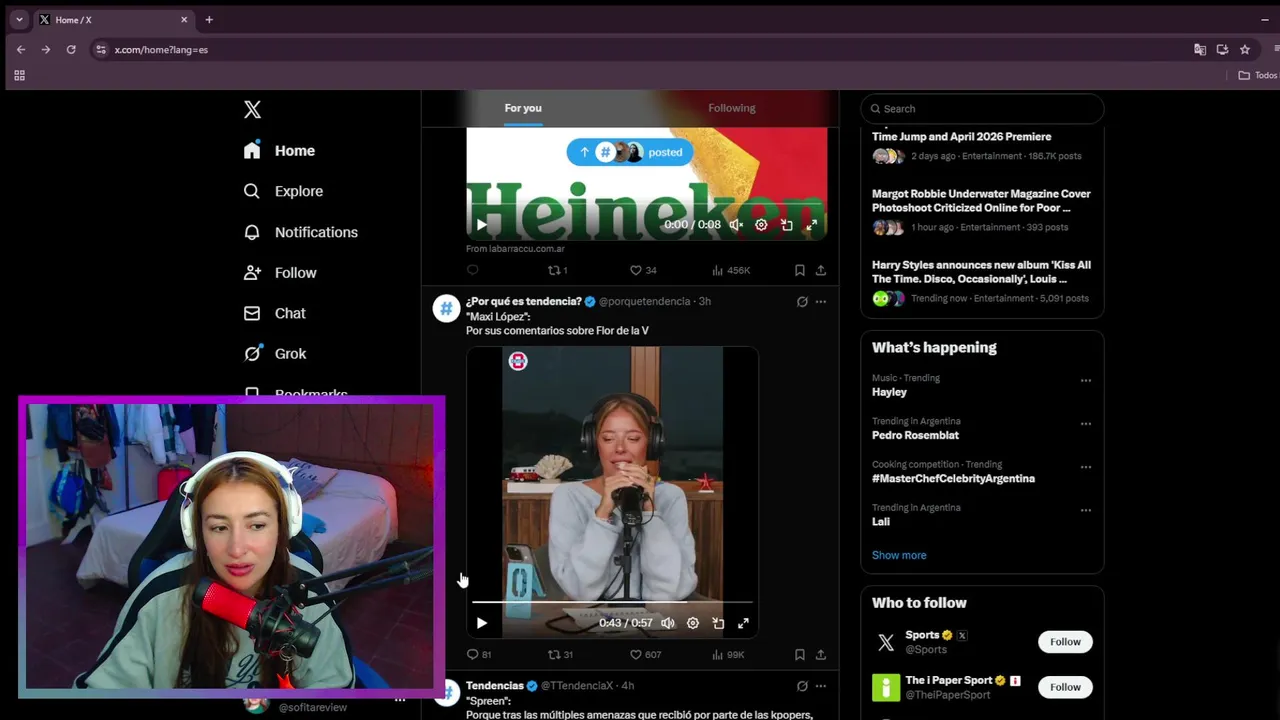Follow The i Paper Sport account
Viewport: 1280px width, 720px height.
(1065, 687)
